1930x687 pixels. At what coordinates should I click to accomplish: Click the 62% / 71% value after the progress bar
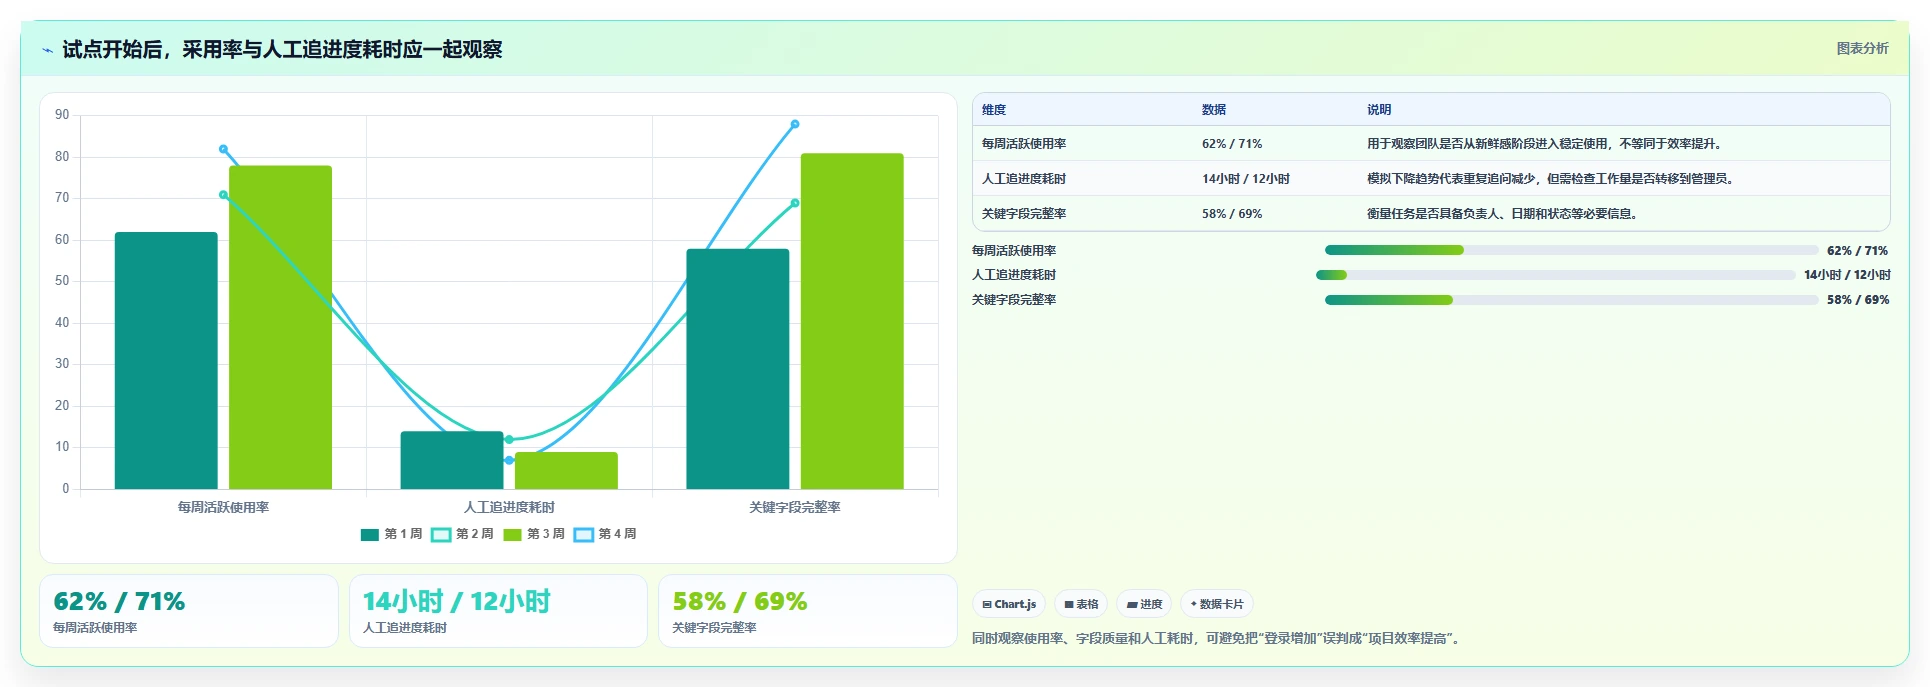(1857, 251)
